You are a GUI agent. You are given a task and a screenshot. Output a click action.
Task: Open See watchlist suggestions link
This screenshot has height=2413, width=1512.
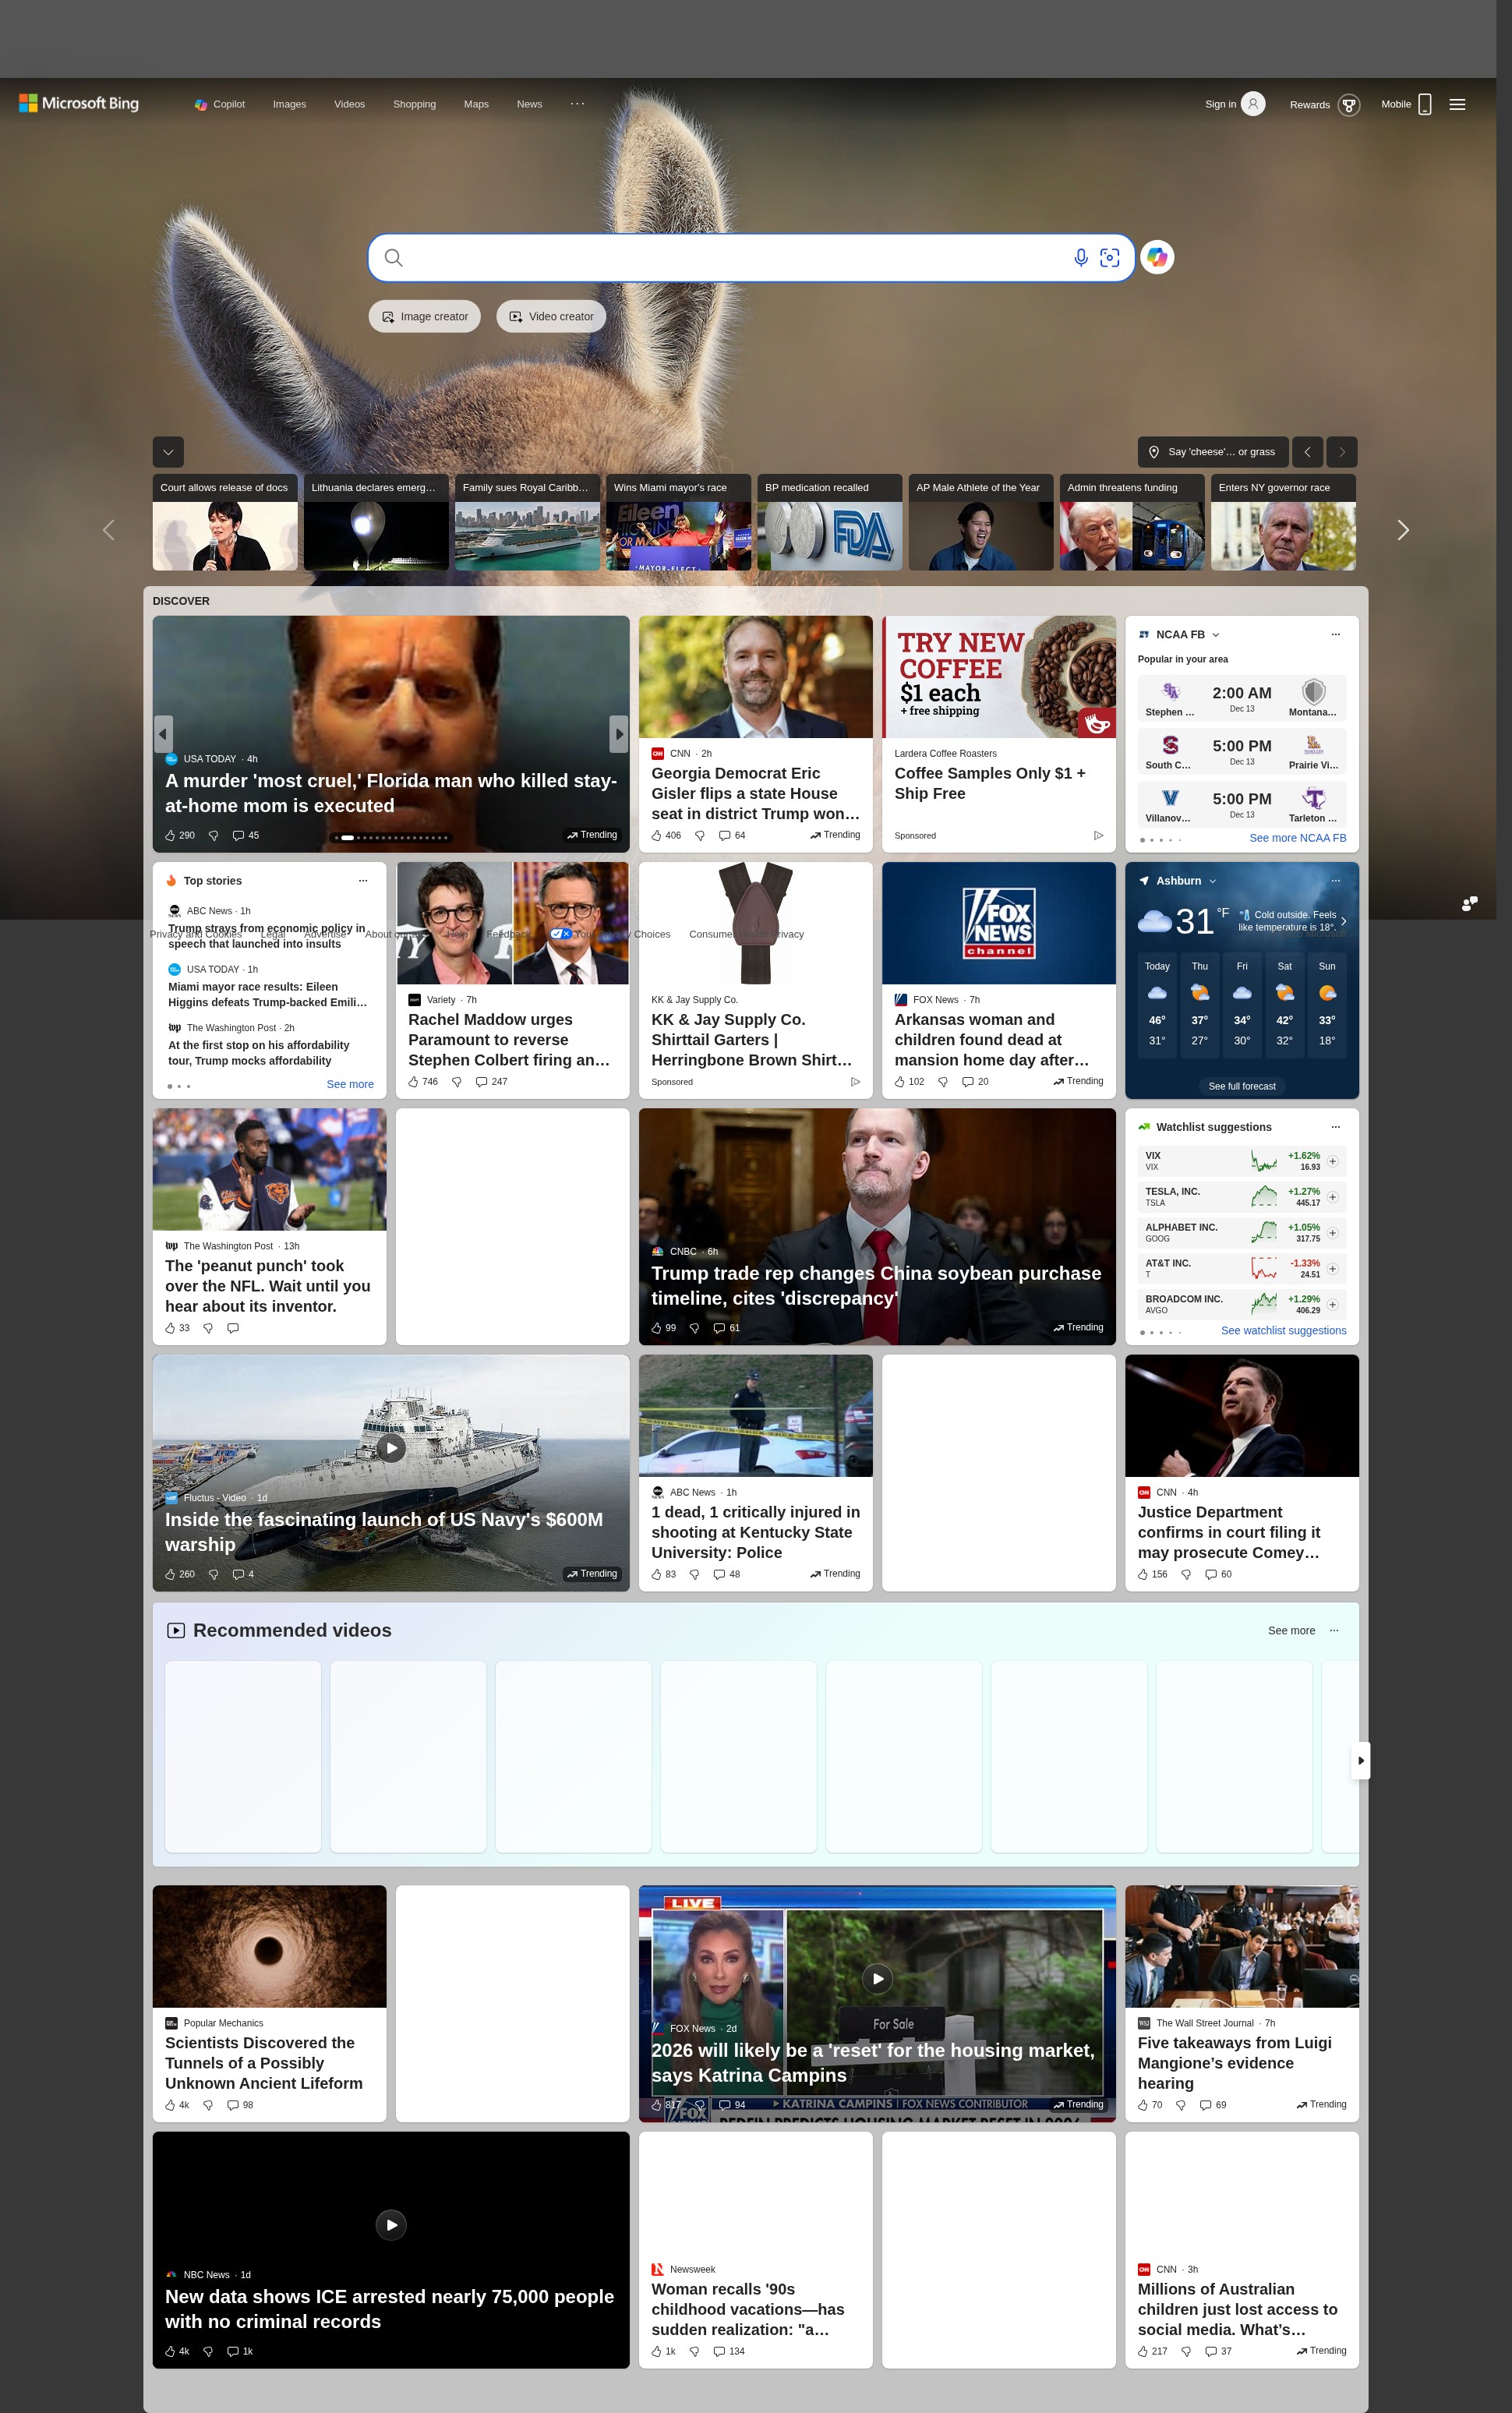[x=1283, y=1330]
